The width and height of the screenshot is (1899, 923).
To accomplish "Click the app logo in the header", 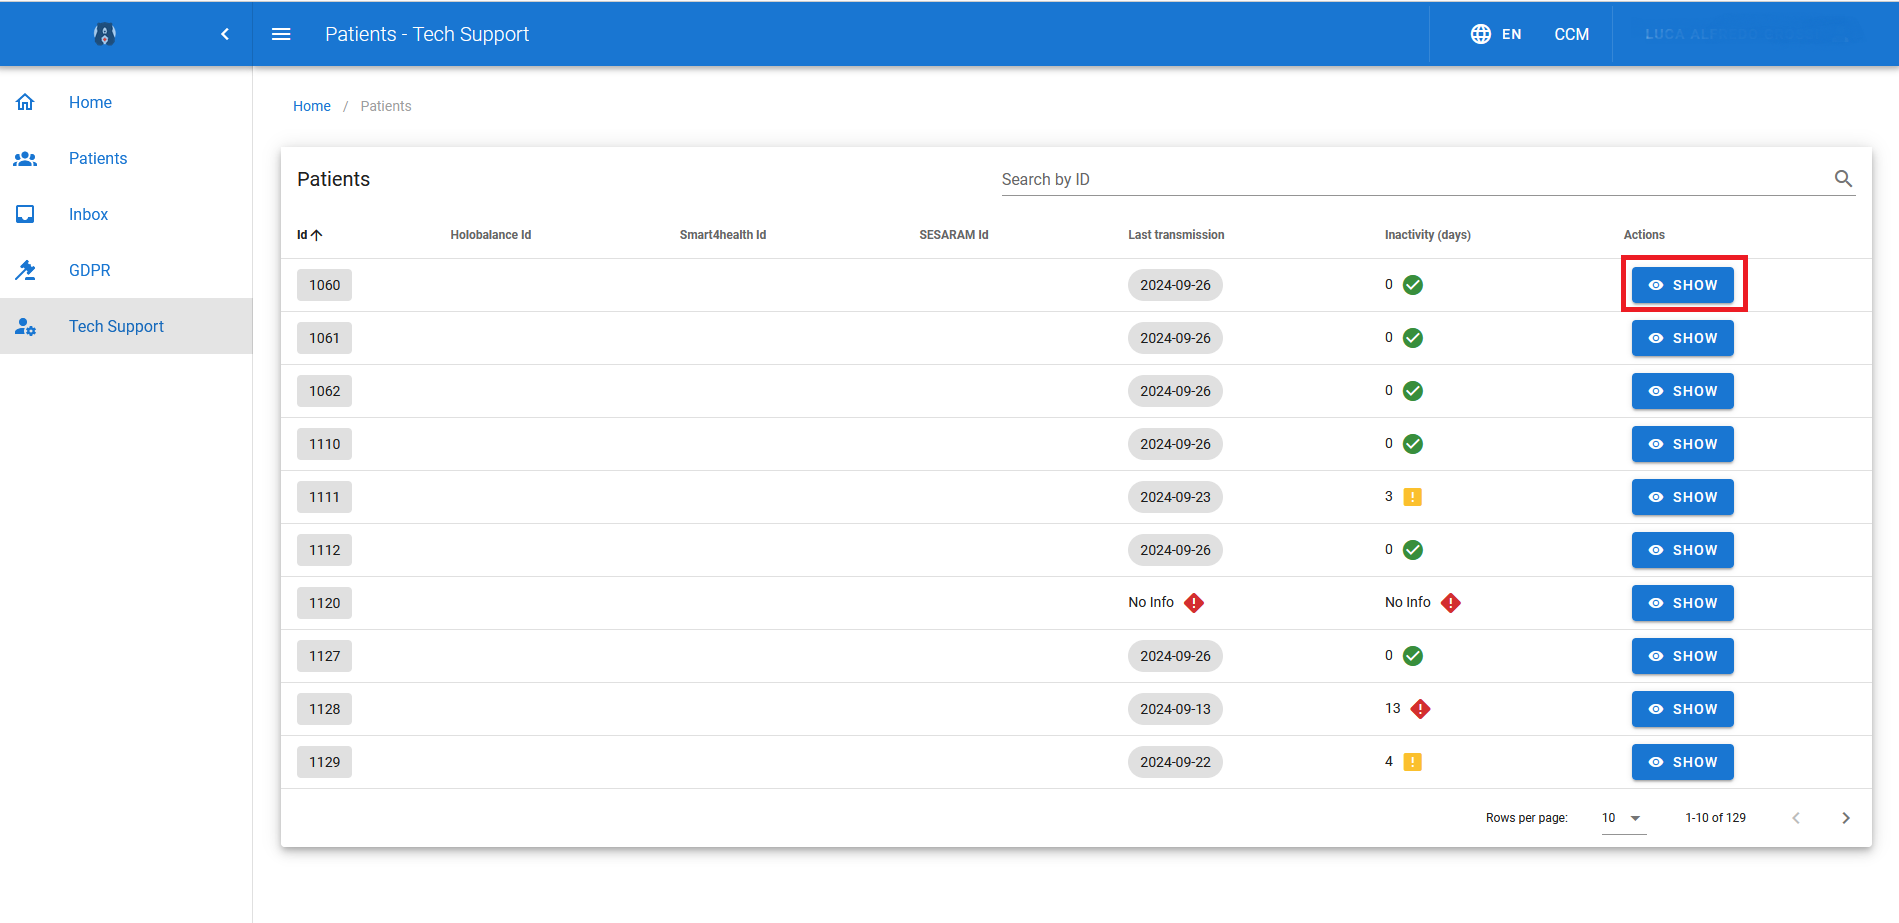I will (105, 34).
